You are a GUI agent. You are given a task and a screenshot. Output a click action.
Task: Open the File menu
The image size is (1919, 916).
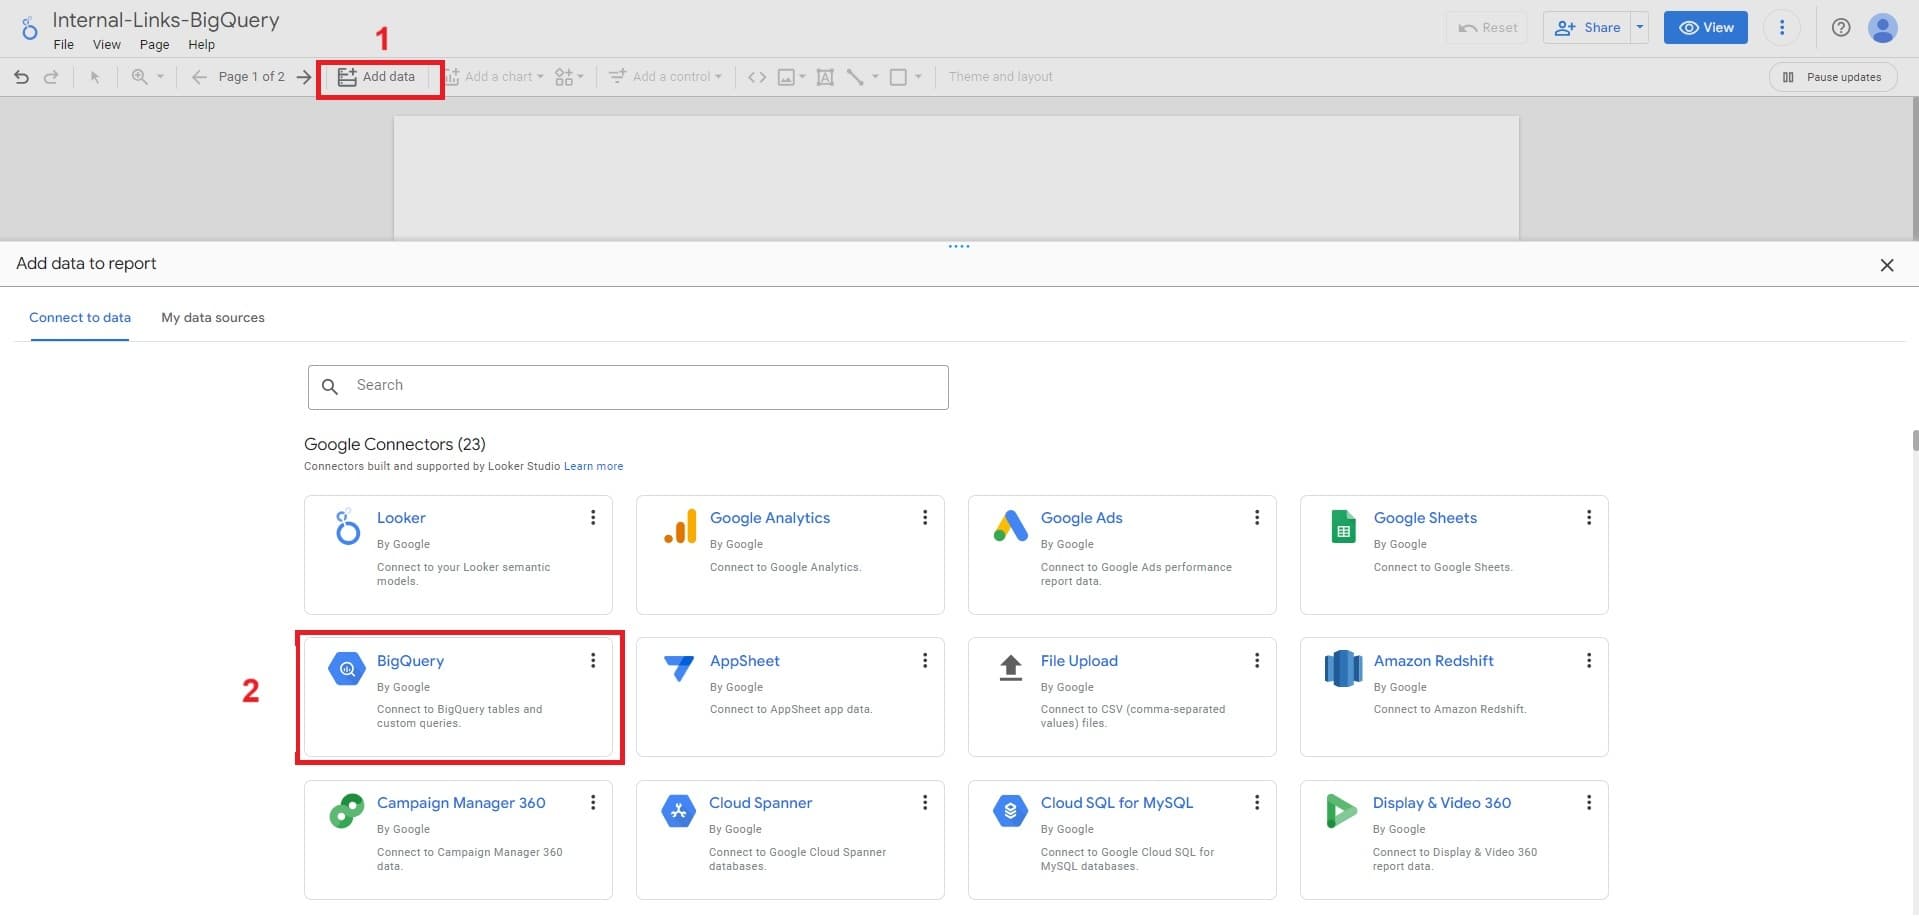click(x=64, y=45)
